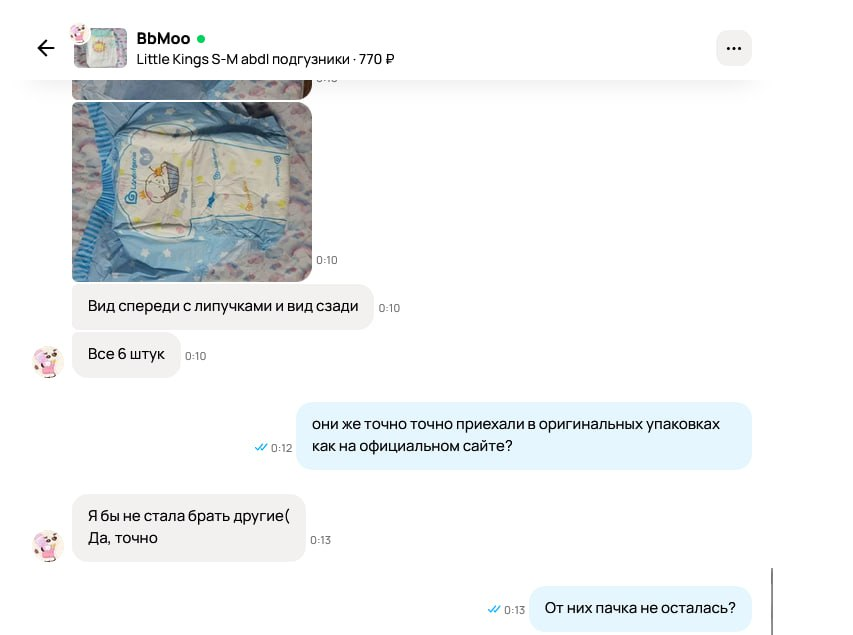Open the three-dot more options menu

tap(733, 48)
